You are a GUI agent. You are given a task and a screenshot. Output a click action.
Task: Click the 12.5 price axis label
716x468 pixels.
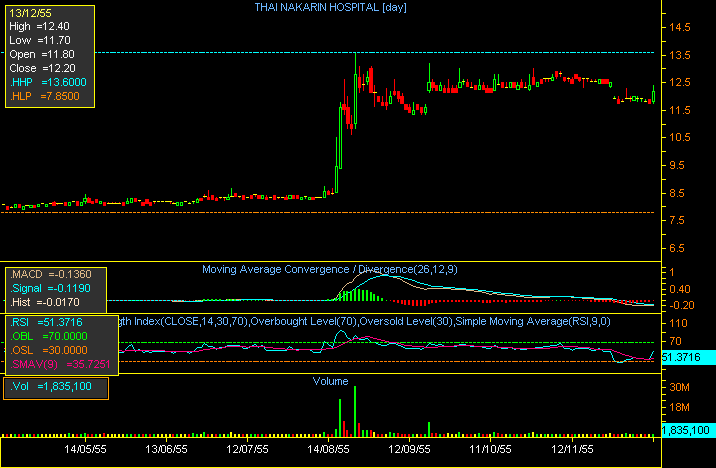point(680,83)
